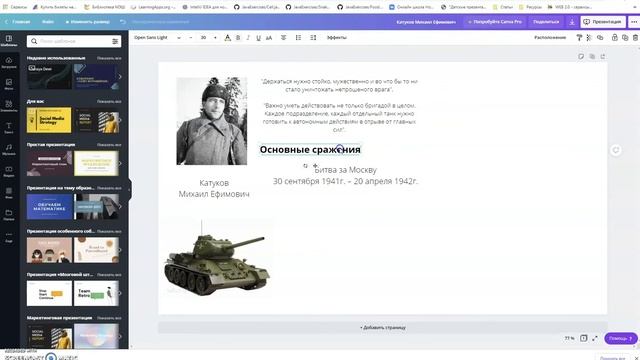
Task: Click the copy style paint roller icon
Action: pyautogui.click(x=579, y=38)
